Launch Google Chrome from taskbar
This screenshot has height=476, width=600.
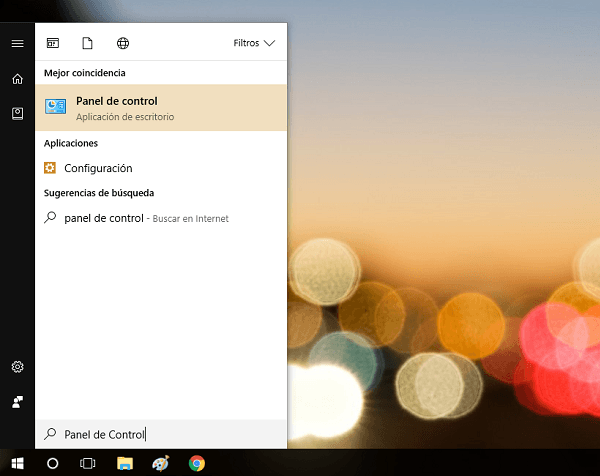[x=197, y=463]
